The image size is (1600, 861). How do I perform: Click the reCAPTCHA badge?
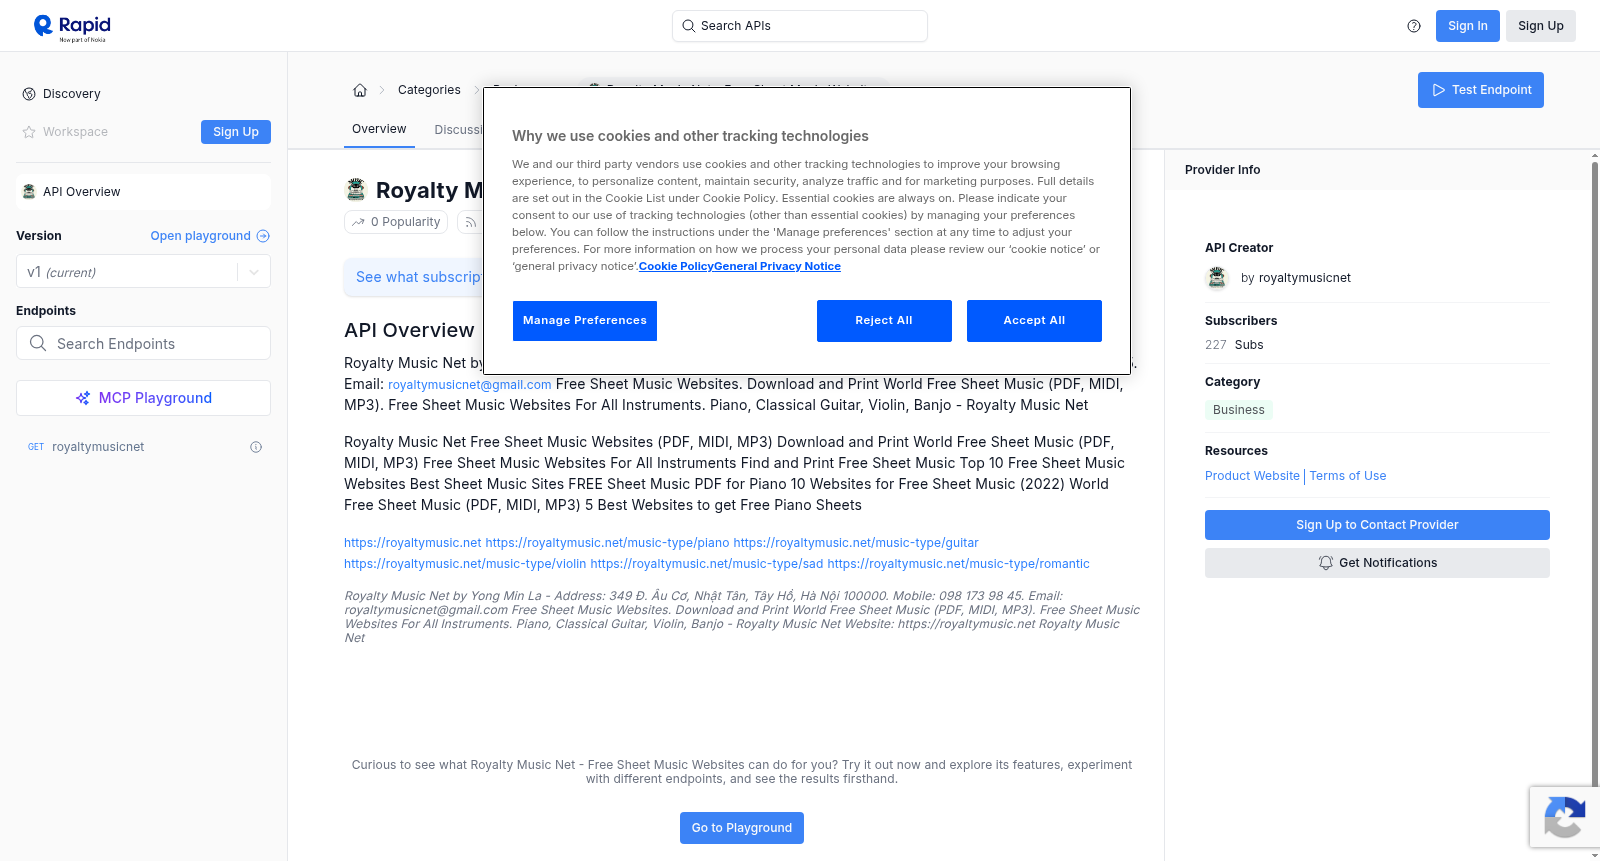pos(1565,817)
